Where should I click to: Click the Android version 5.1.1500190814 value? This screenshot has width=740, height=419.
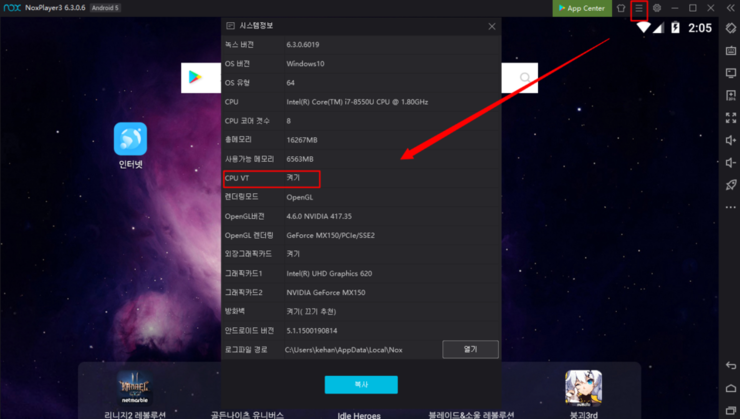pyautogui.click(x=311, y=331)
